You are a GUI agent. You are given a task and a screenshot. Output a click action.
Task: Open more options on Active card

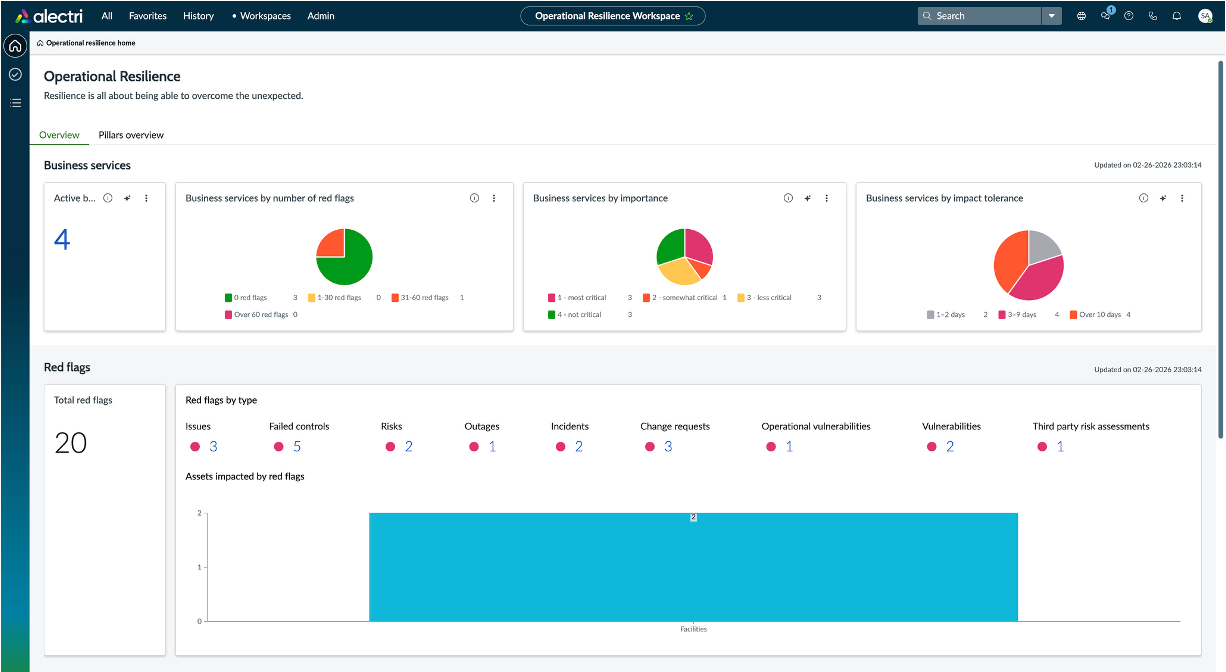pyautogui.click(x=146, y=198)
